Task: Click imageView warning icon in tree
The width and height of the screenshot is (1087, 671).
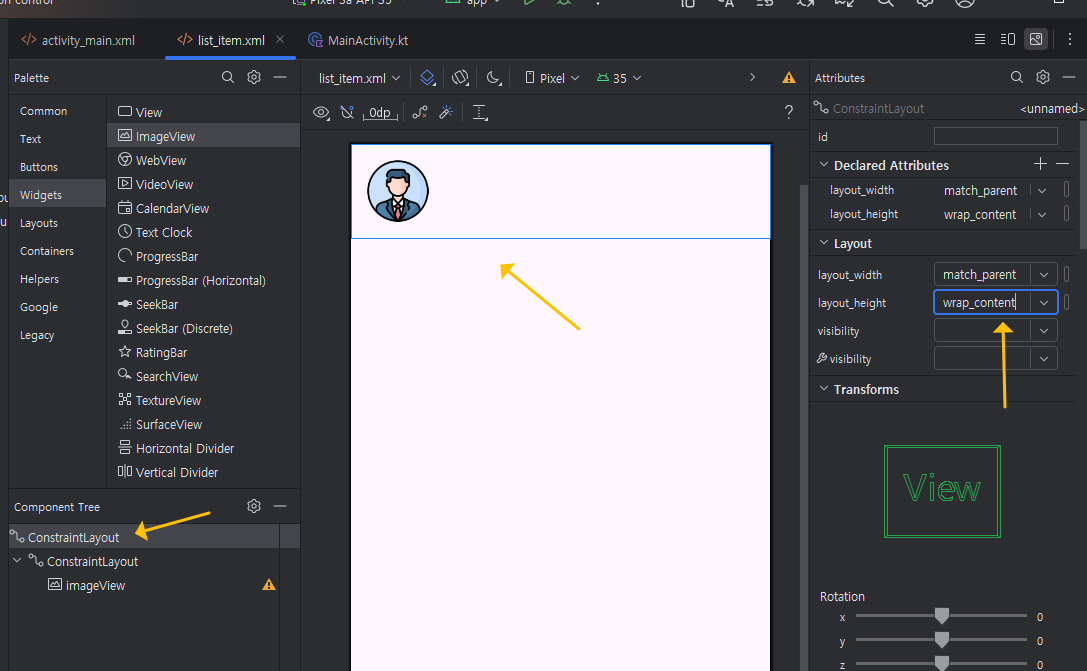Action: (269, 584)
